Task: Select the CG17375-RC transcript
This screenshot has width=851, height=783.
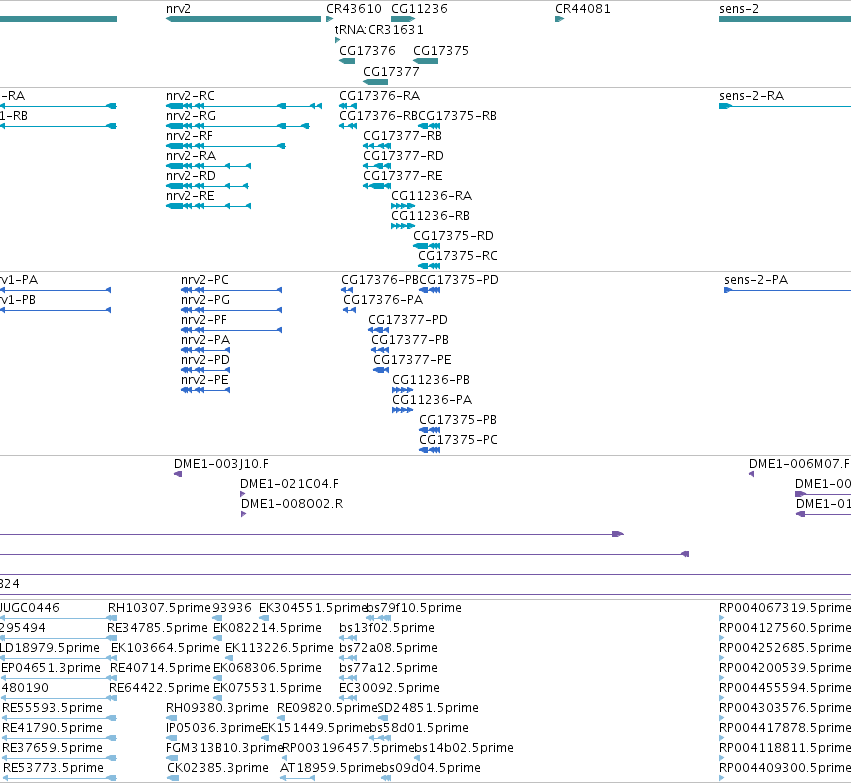Action: click(x=429, y=266)
